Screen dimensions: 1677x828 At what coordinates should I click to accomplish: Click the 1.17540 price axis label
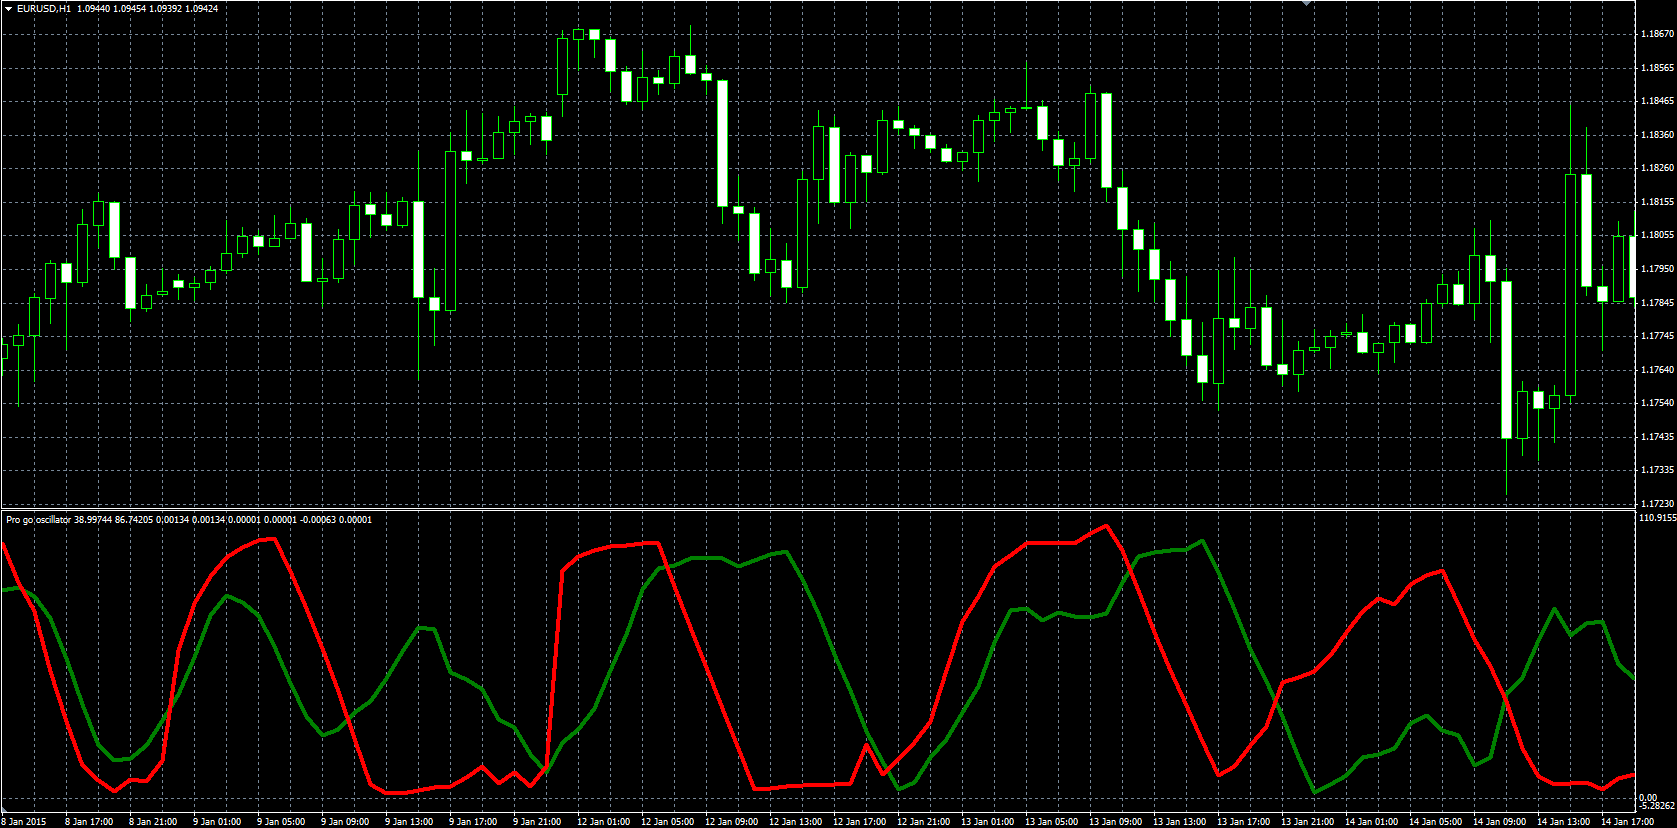1657,403
